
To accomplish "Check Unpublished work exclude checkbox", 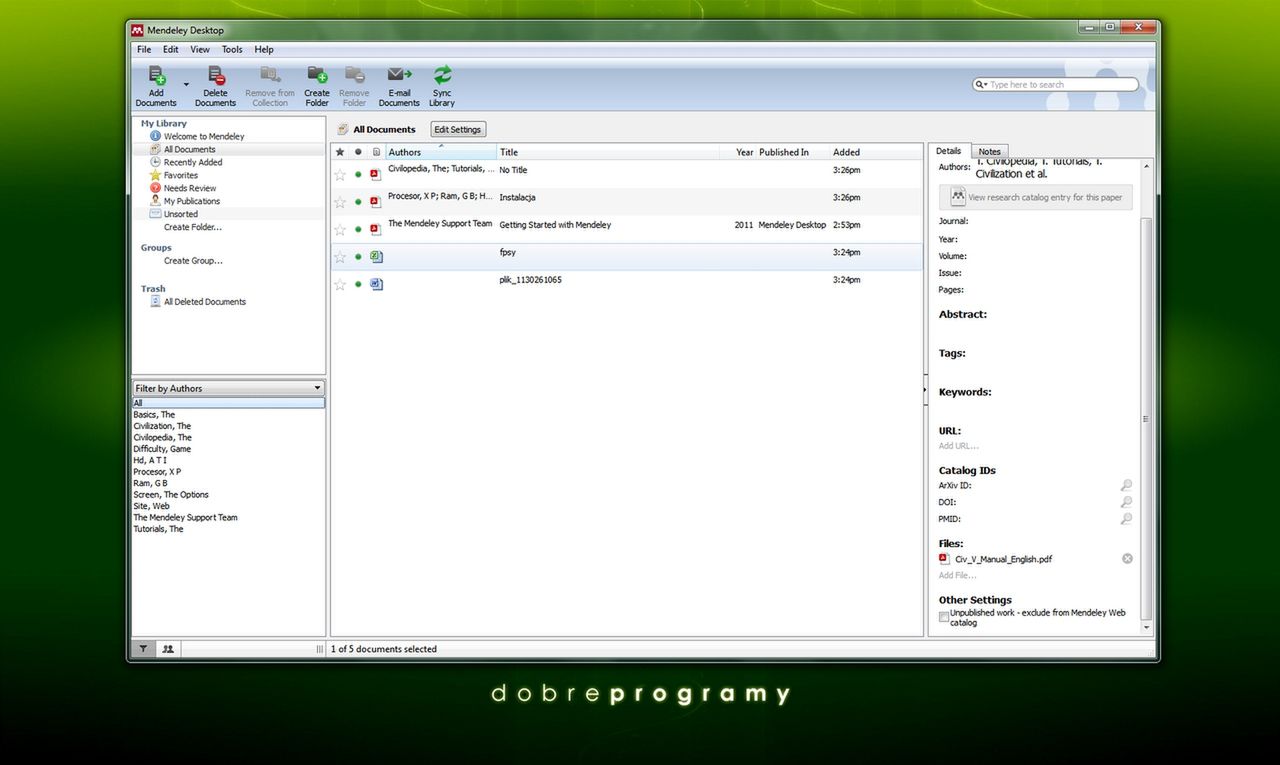I will [x=944, y=617].
